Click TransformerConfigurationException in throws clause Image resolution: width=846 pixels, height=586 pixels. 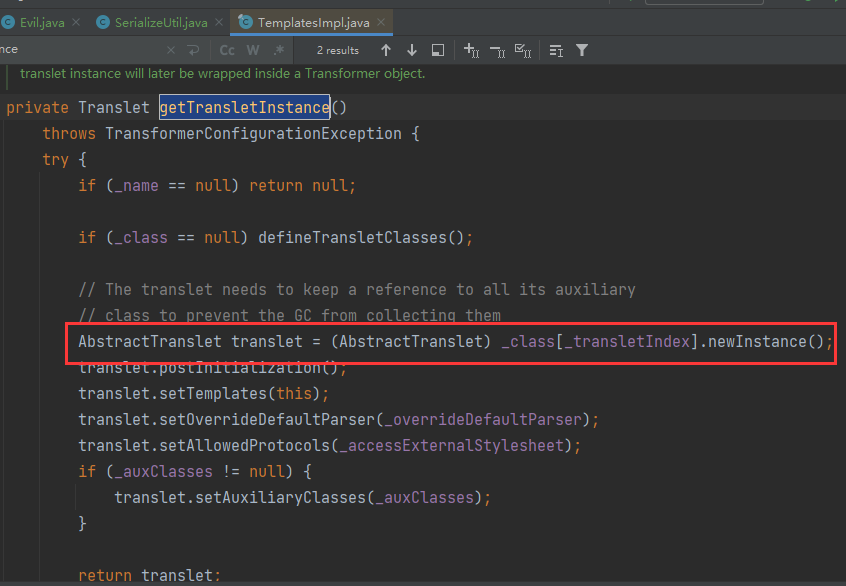coord(253,134)
